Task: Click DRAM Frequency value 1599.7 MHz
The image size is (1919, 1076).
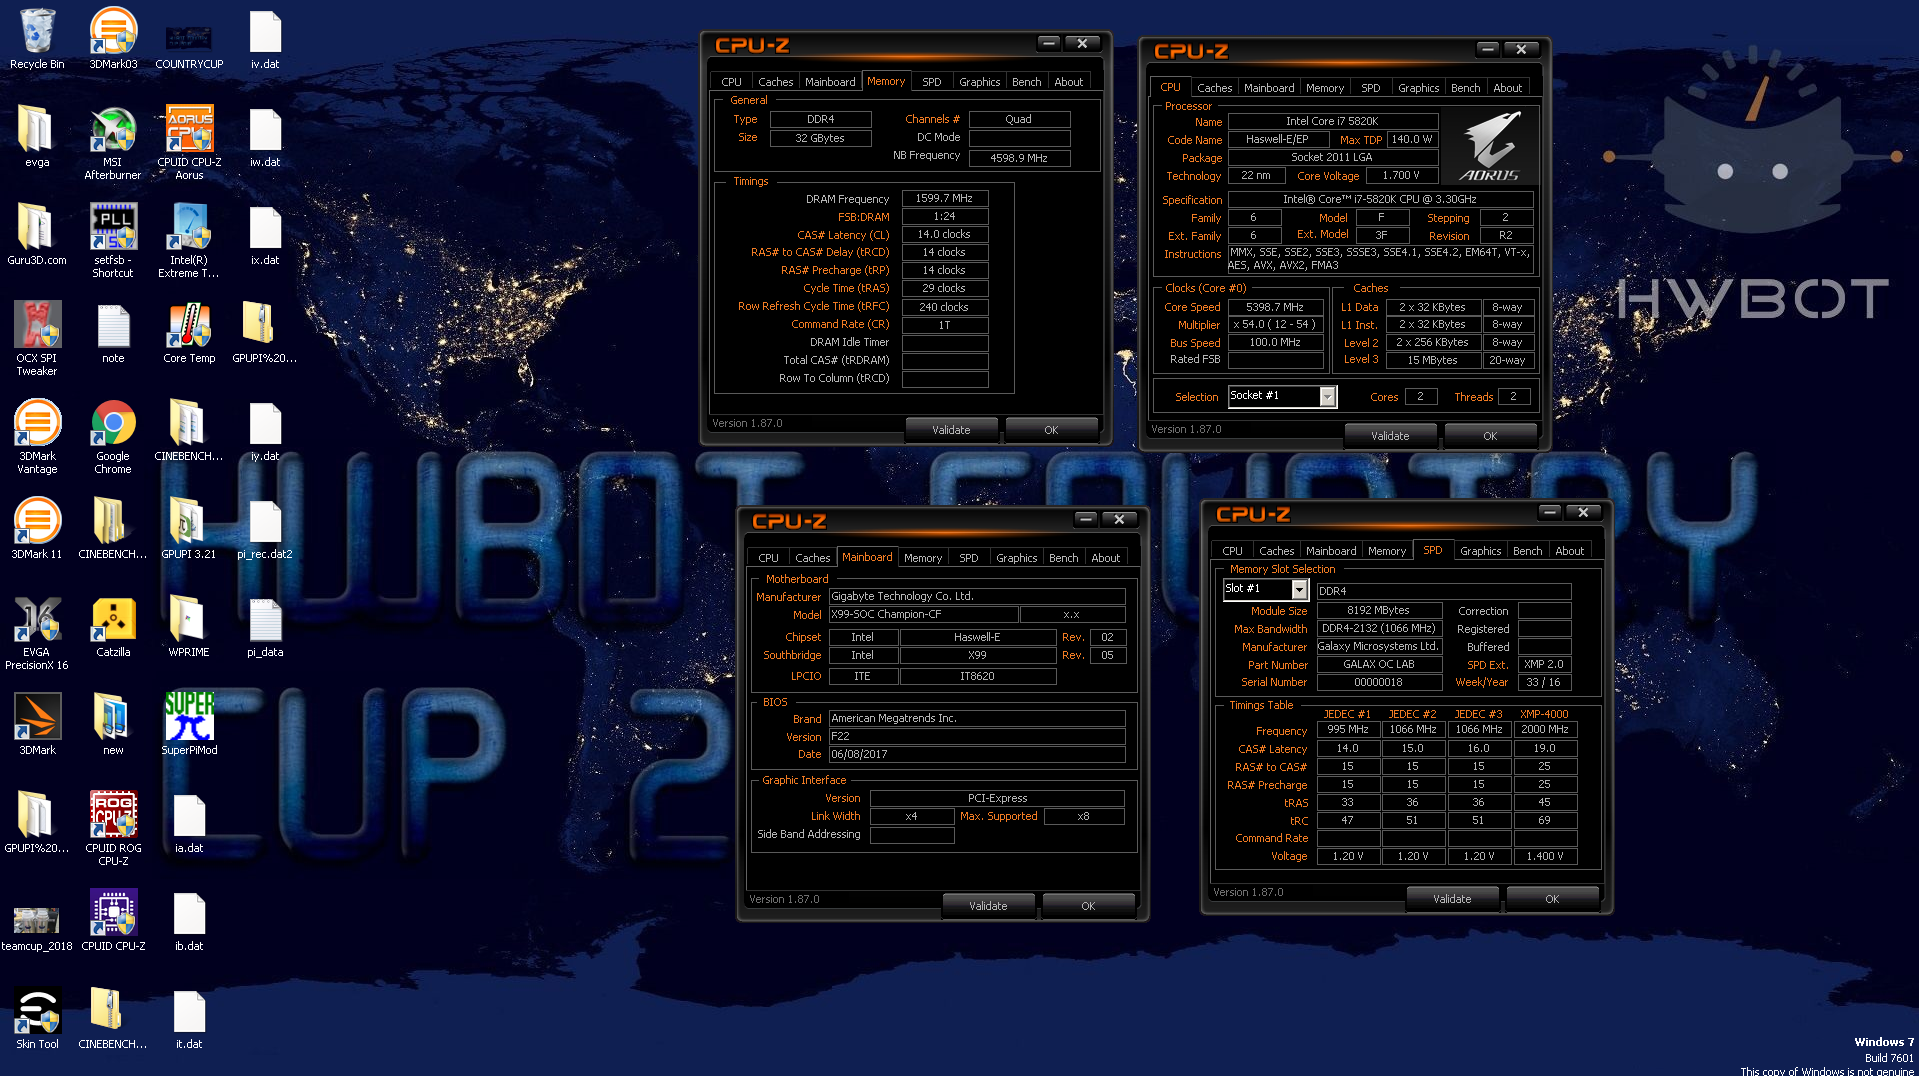Action: (x=946, y=199)
